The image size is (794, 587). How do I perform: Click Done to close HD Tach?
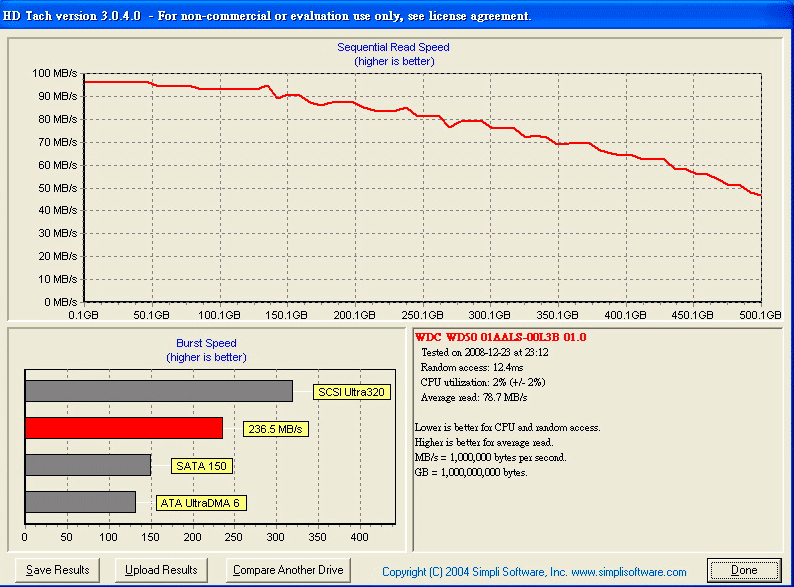pos(743,570)
